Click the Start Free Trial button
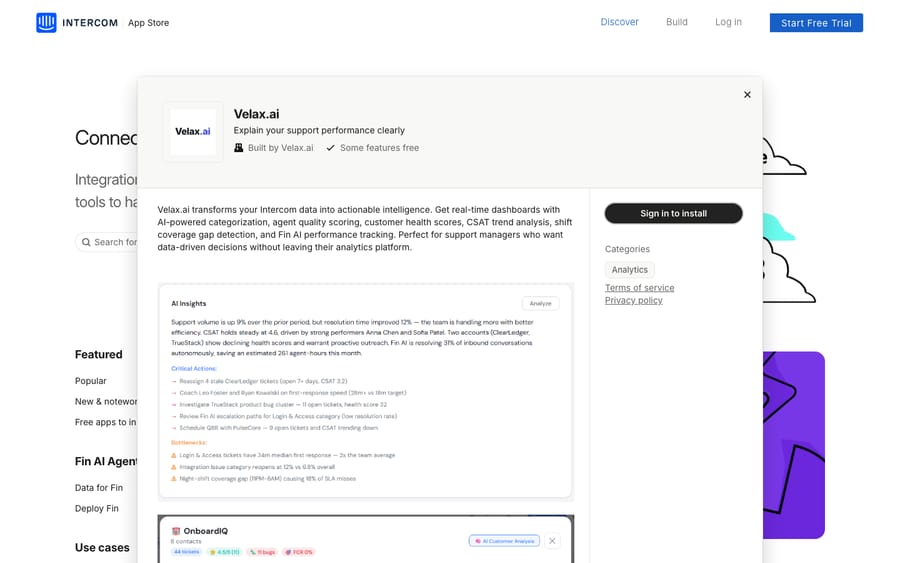This screenshot has width=900, height=563. [x=816, y=23]
